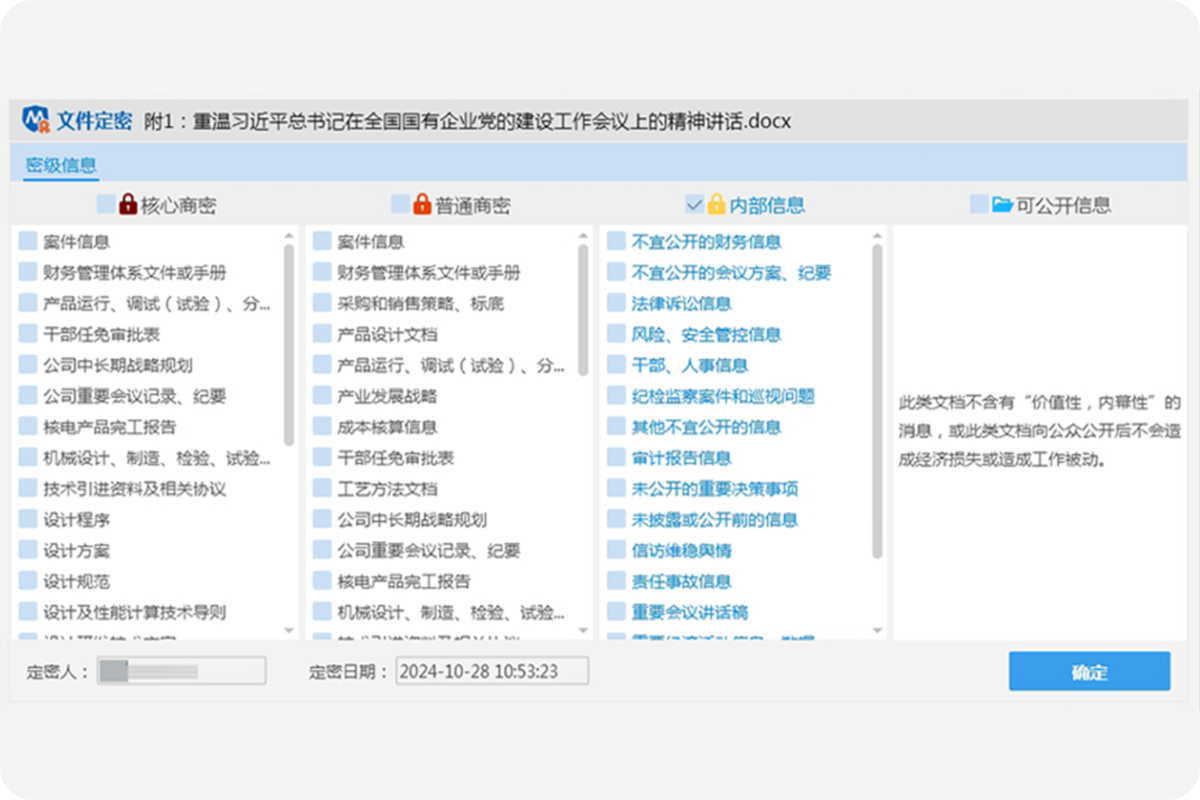The width and height of the screenshot is (1200, 800).
Task: Select 不宜公开的财务信息 checkbox in 内部信息 list
Action: pyautogui.click(x=616, y=242)
